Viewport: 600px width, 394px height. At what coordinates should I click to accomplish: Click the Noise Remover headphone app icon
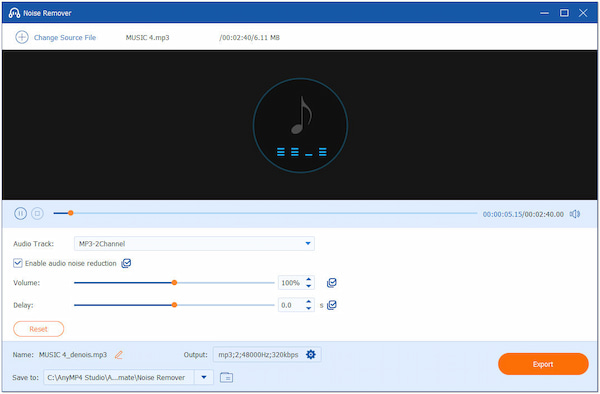pyautogui.click(x=14, y=13)
